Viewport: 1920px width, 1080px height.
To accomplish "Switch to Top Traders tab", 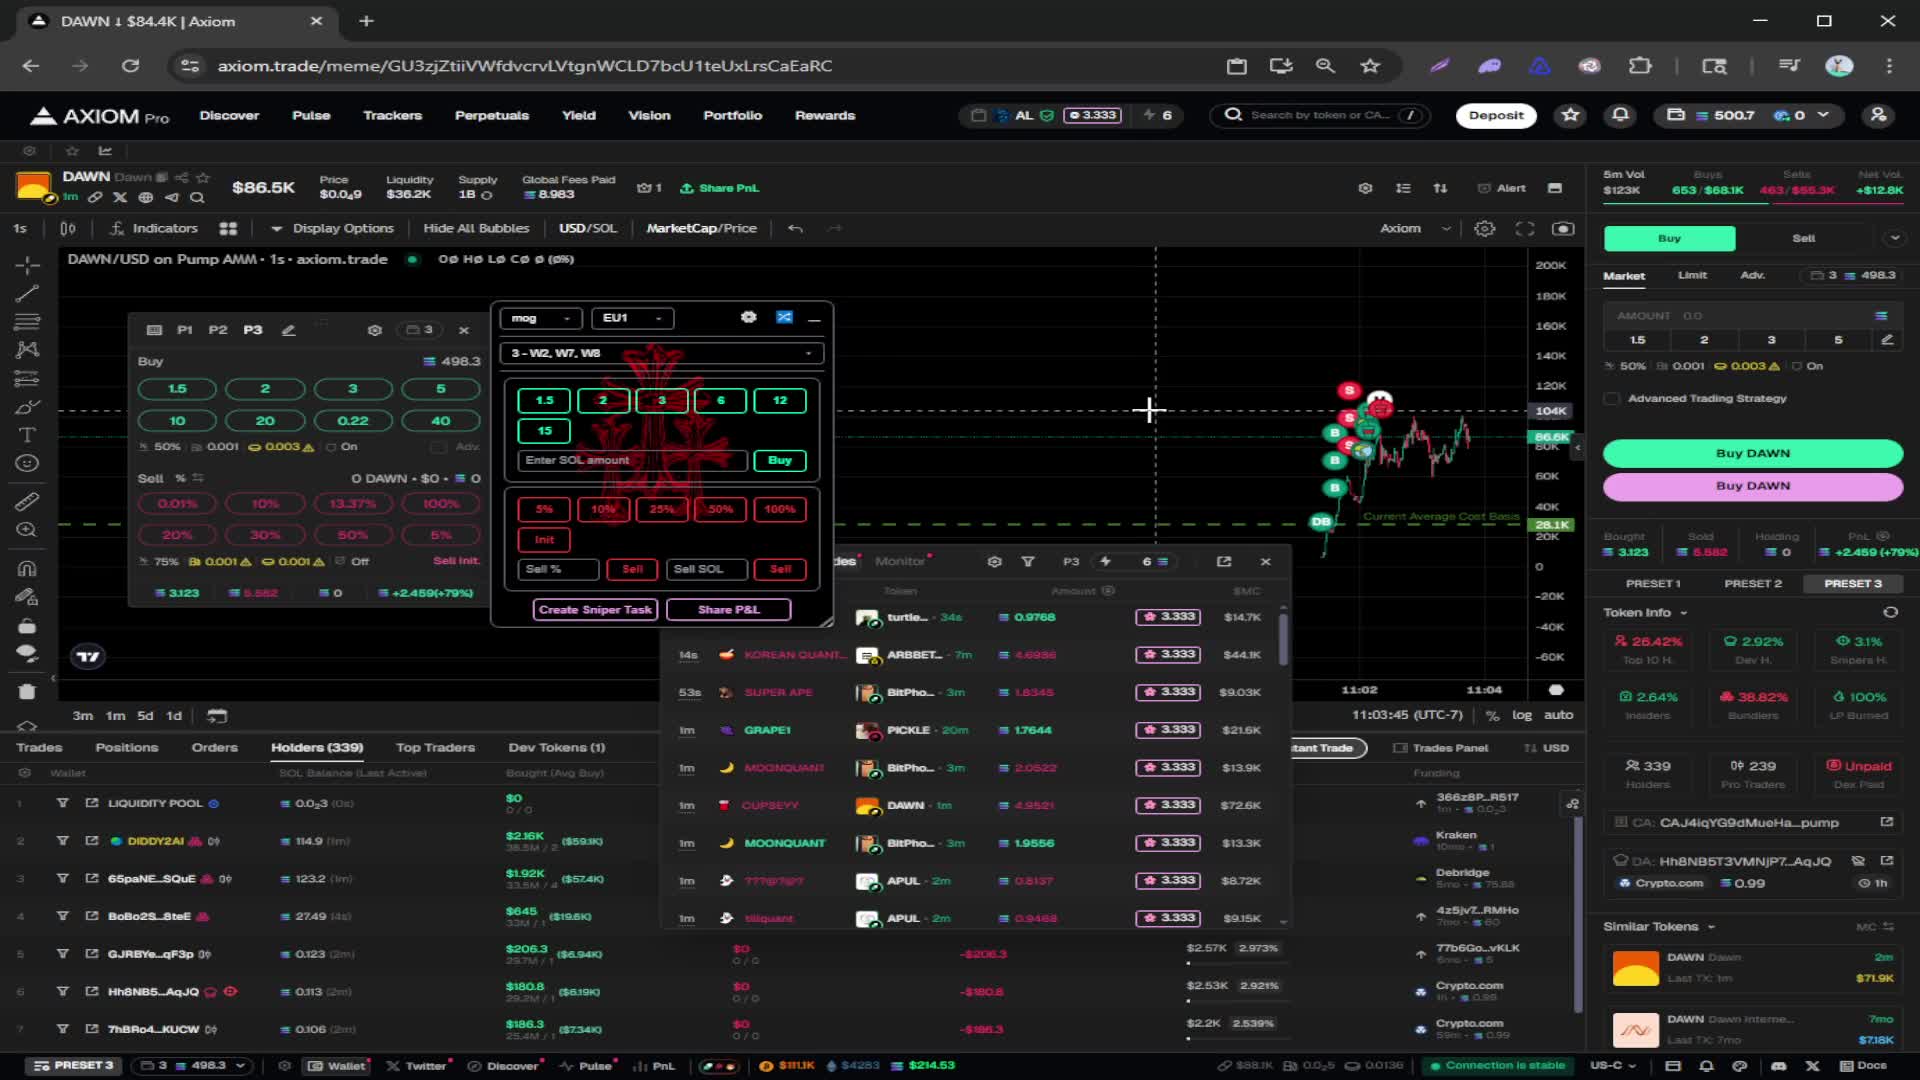I will coord(435,748).
